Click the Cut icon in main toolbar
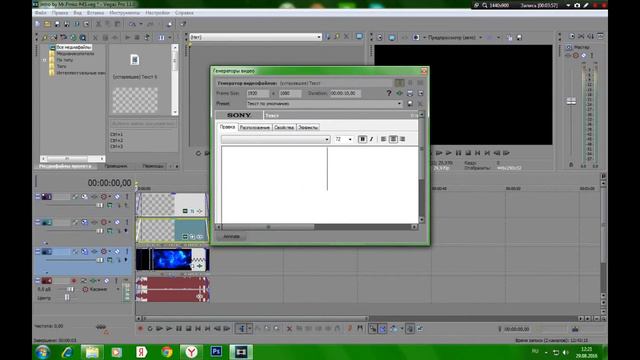 click(x=98, y=24)
